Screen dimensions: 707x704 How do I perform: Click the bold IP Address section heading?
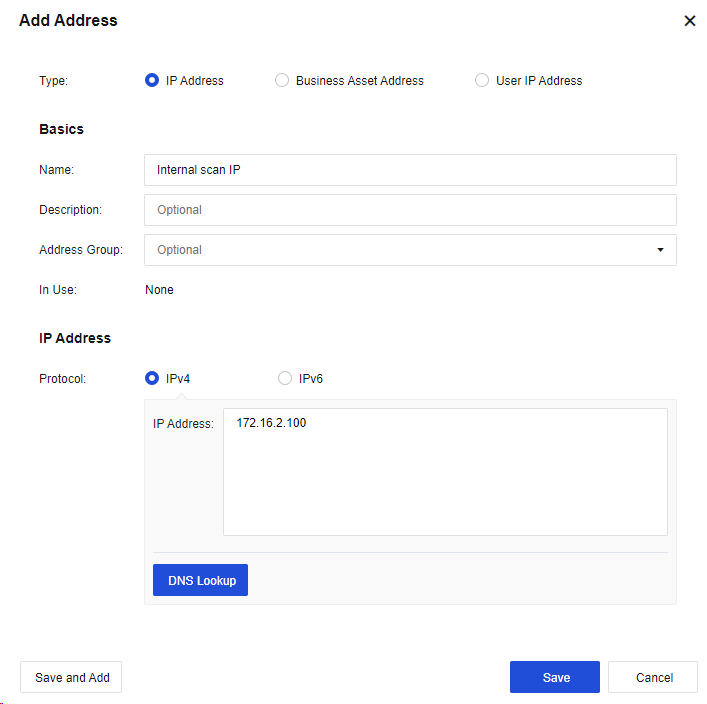point(75,338)
